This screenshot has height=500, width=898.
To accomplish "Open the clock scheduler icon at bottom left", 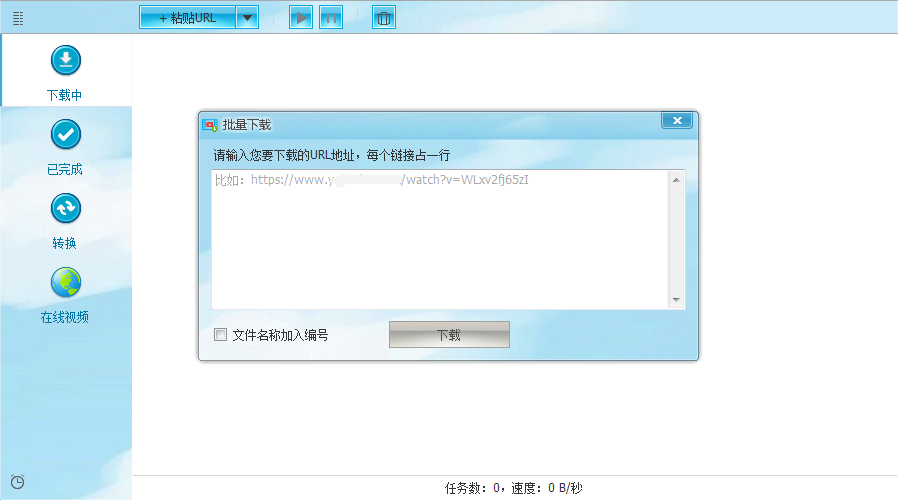I will tap(17, 482).
